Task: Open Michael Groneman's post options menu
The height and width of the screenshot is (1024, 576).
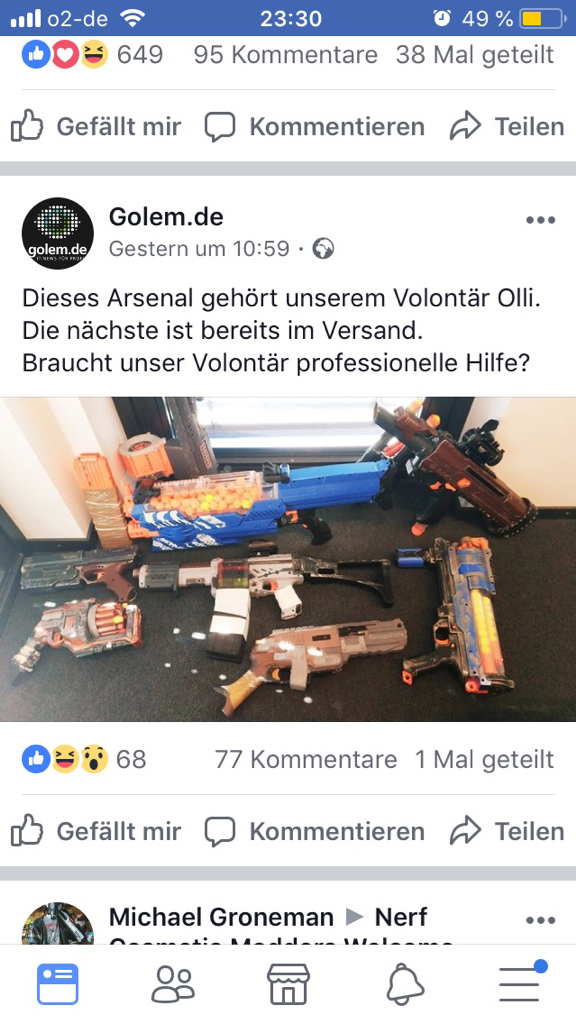Action: [x=540, y=920]
